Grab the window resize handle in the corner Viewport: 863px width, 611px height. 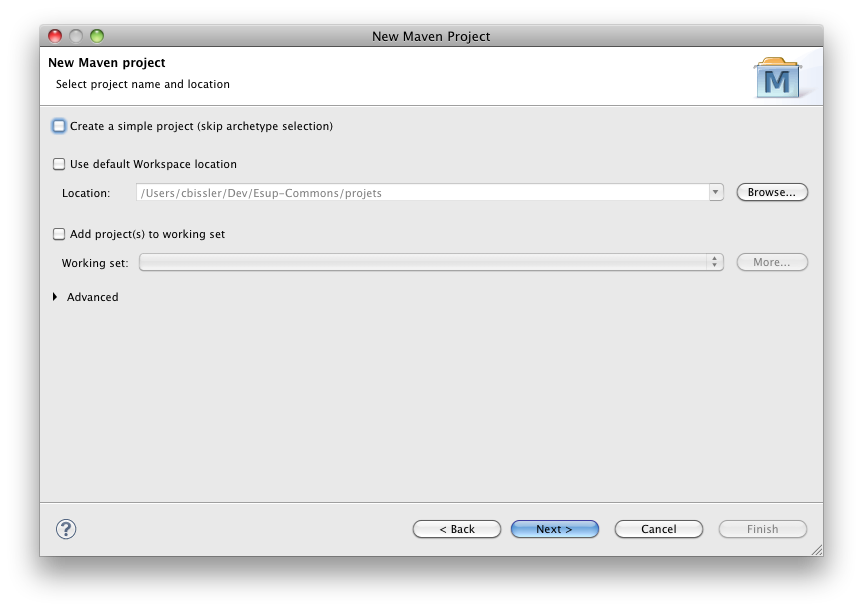tap(815, 549)
